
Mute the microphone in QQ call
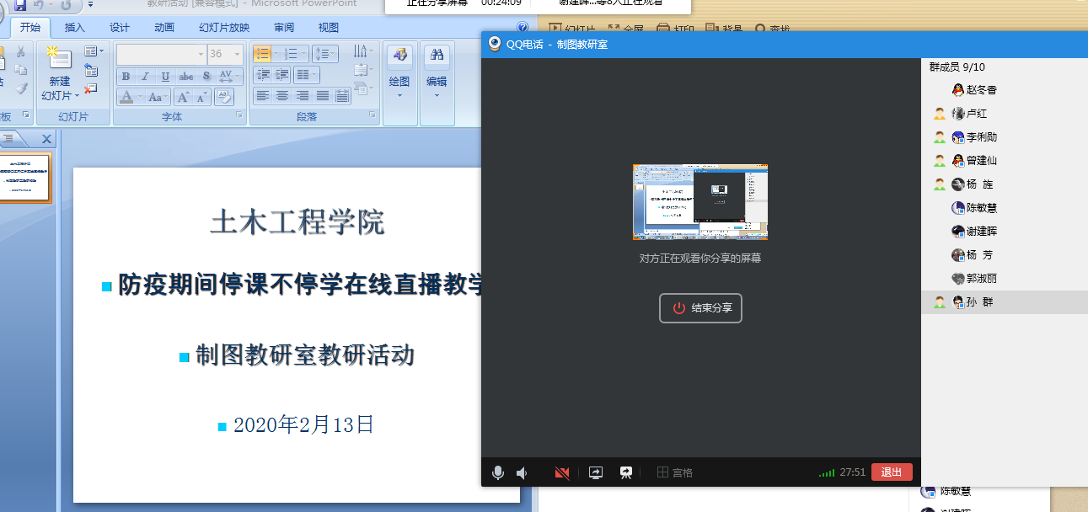[497, 472]
